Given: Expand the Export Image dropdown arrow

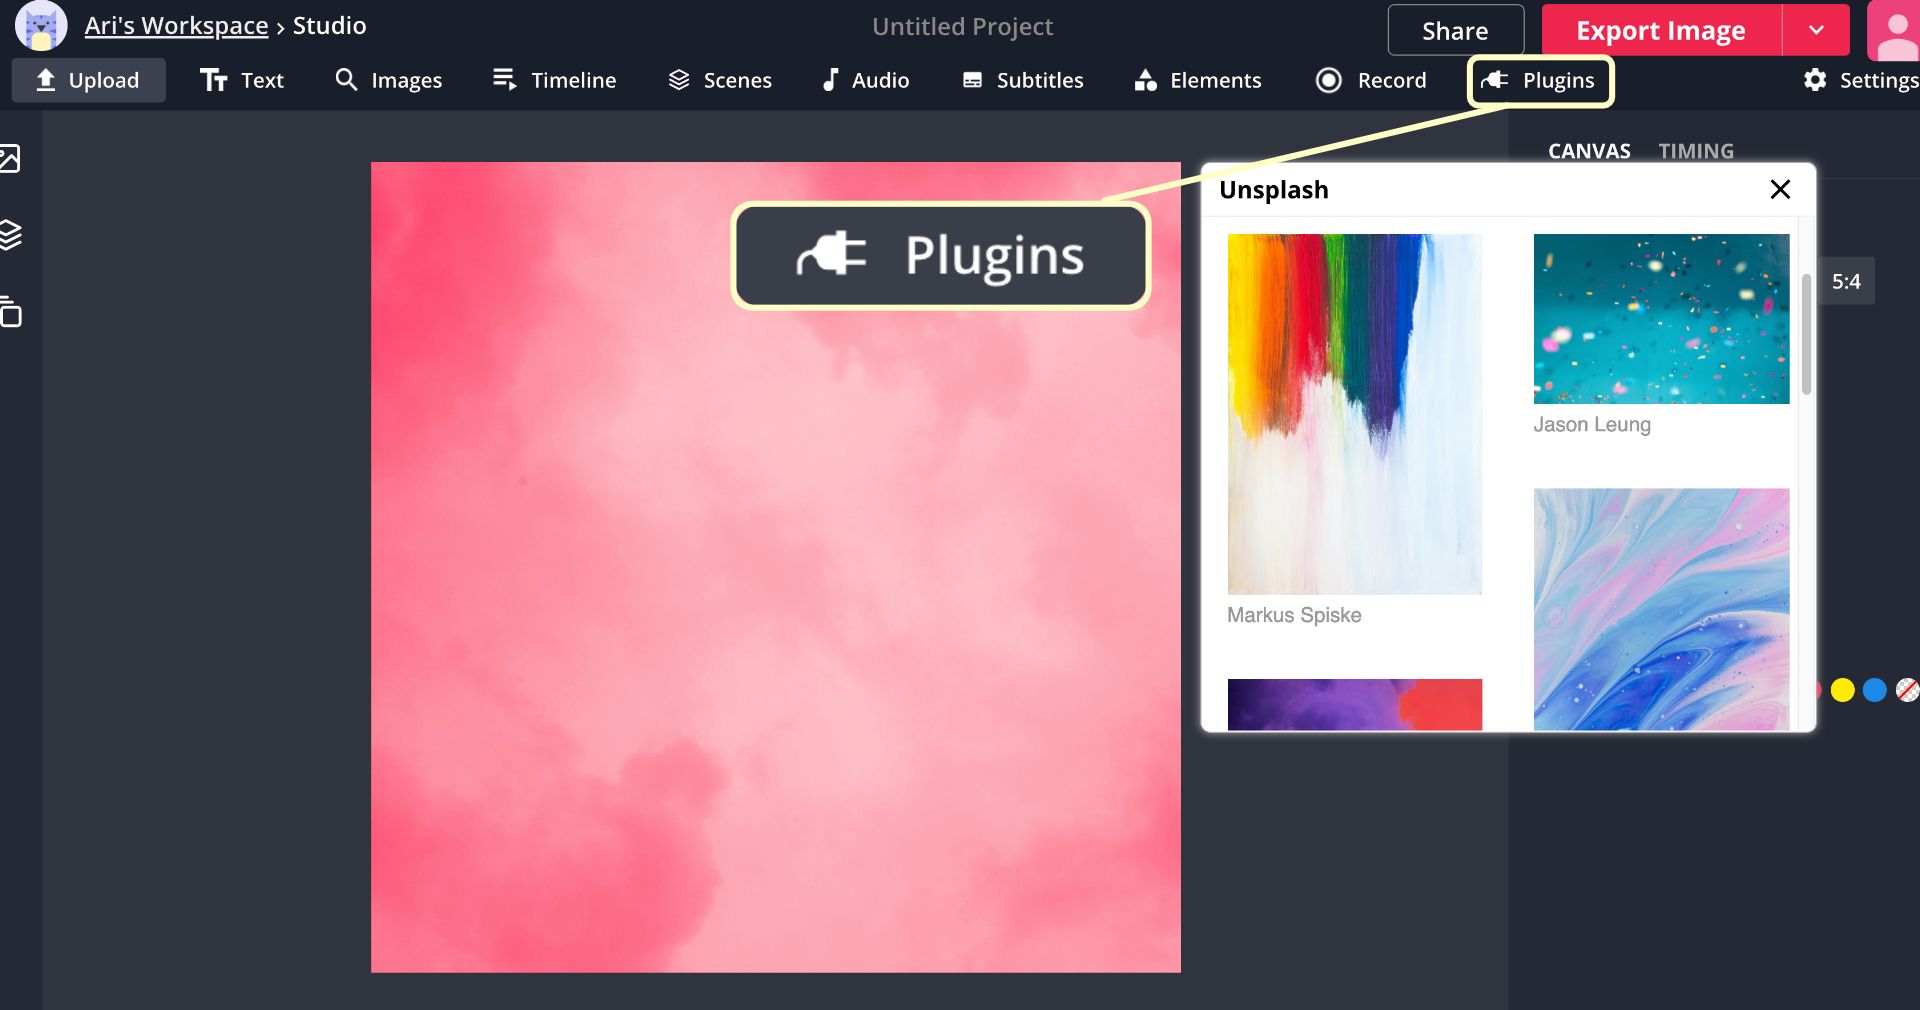Looking at the screenshot, I should click(1816, 31).
